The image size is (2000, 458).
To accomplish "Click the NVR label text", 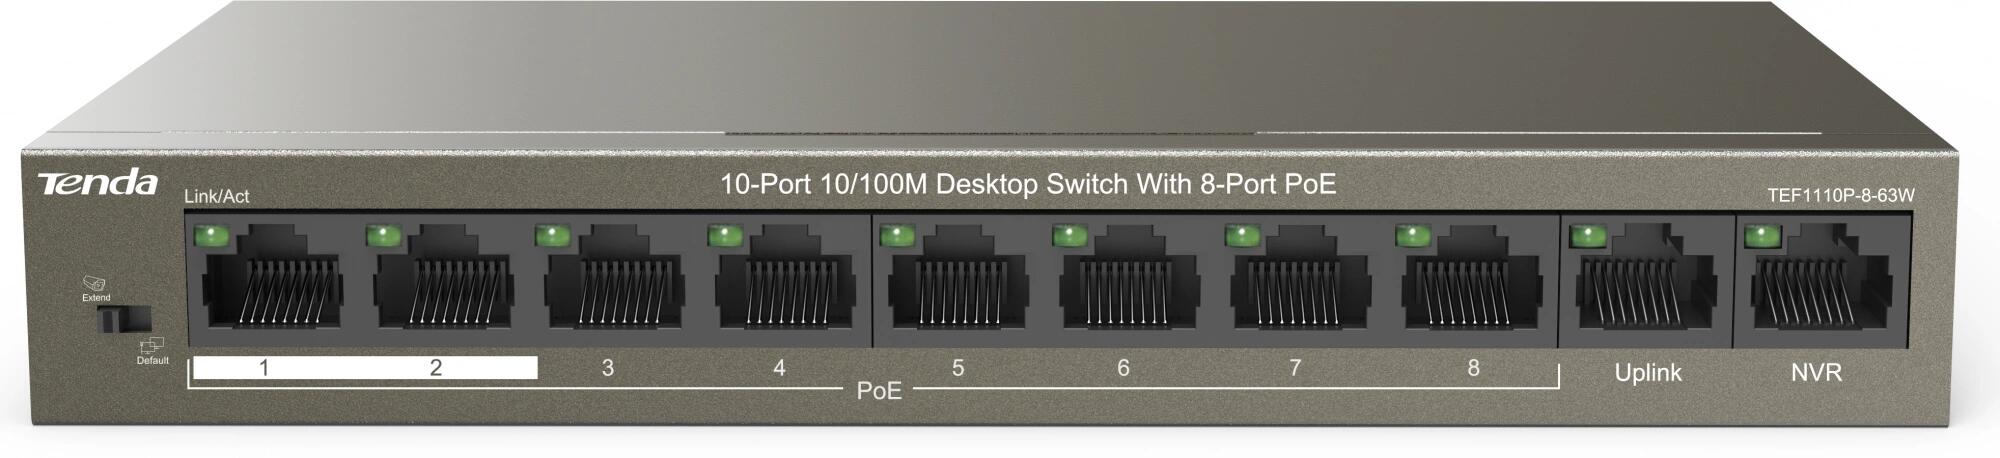I will tap(1816, 373).
